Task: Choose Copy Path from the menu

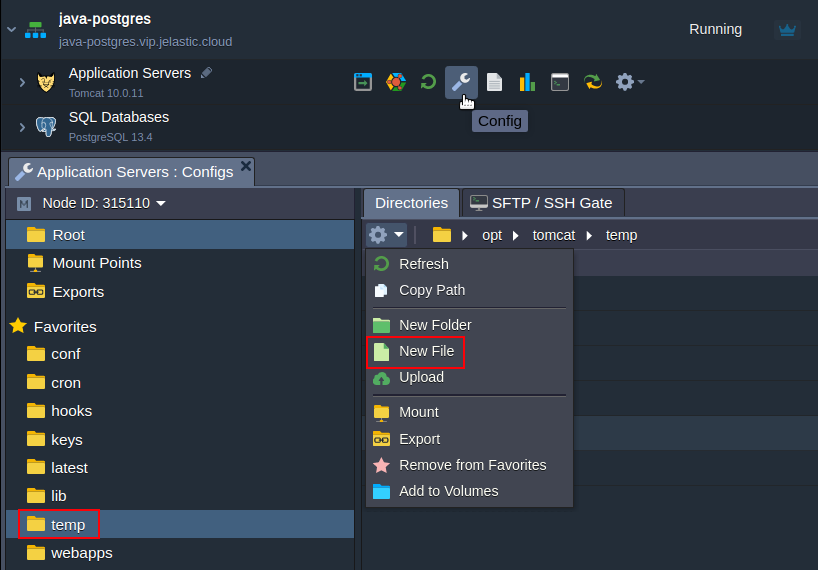Action: click(x=470, y=290)
